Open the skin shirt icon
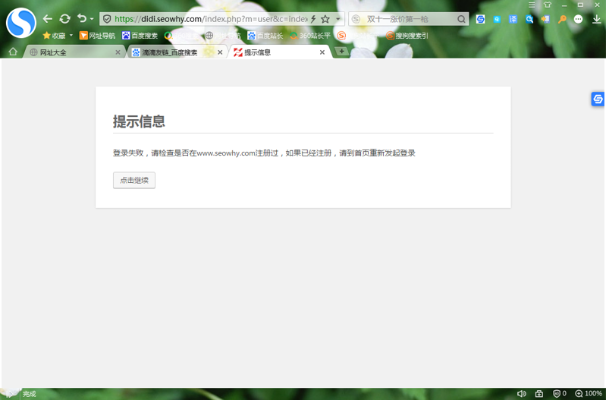 [547, 5]
